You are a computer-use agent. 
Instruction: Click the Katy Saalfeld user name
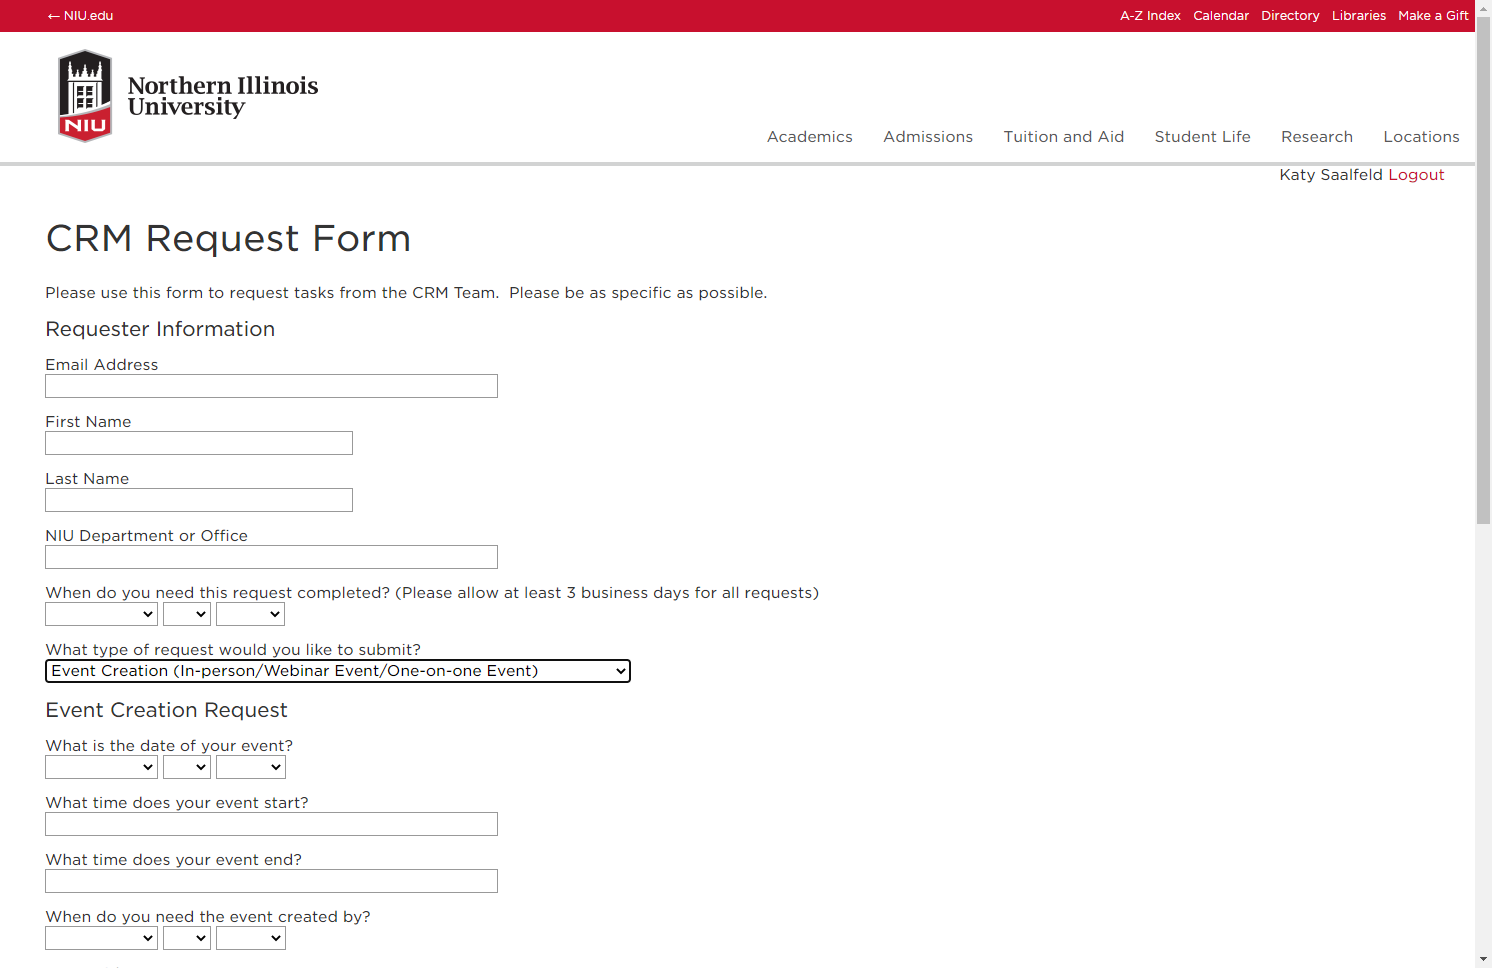point(1331,175)
